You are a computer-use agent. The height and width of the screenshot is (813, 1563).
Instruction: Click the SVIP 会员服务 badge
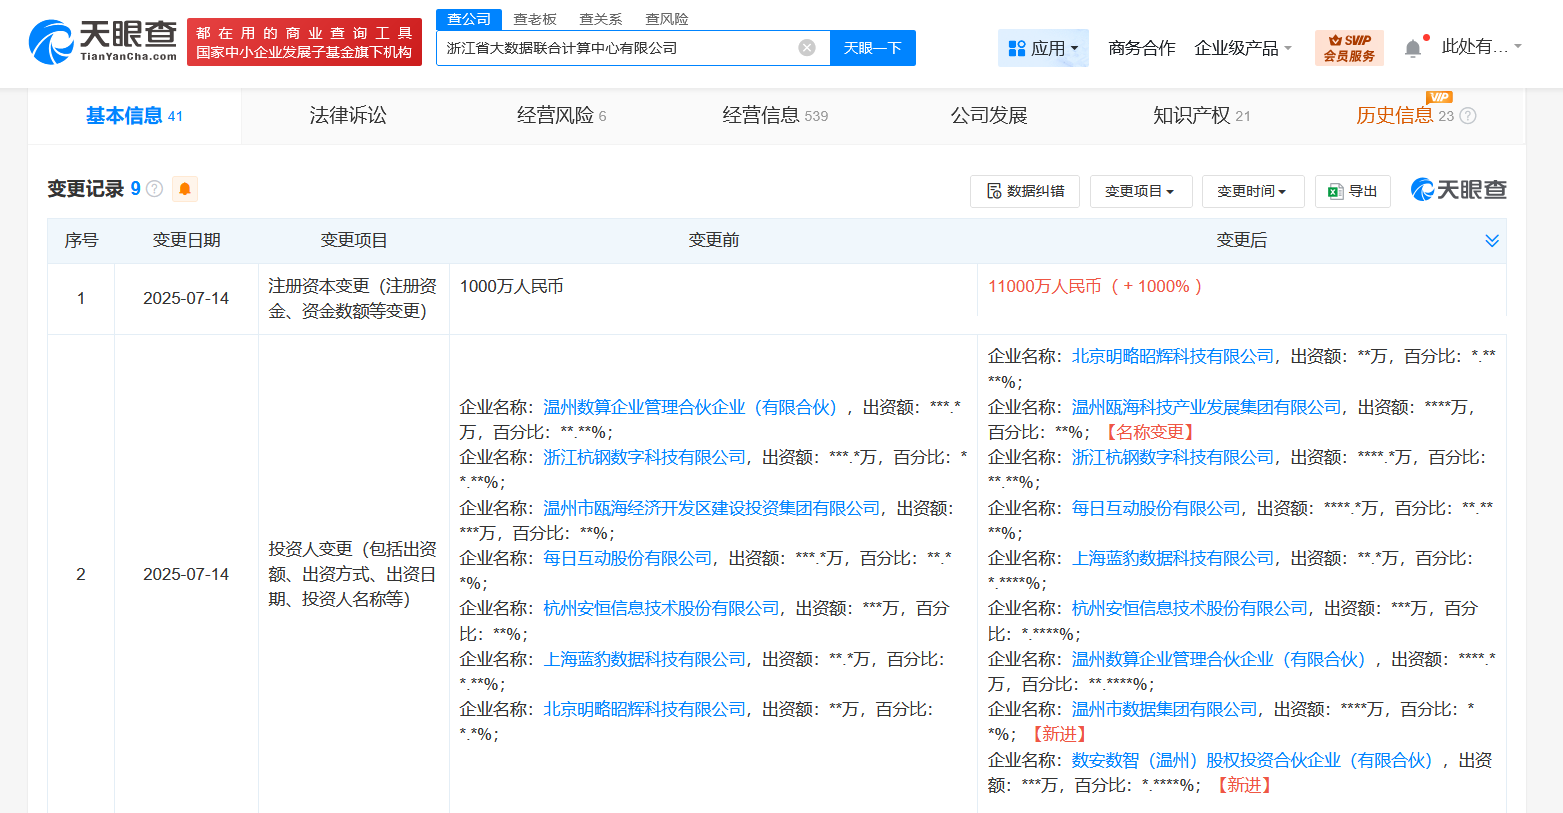(x=1349, y=48)
